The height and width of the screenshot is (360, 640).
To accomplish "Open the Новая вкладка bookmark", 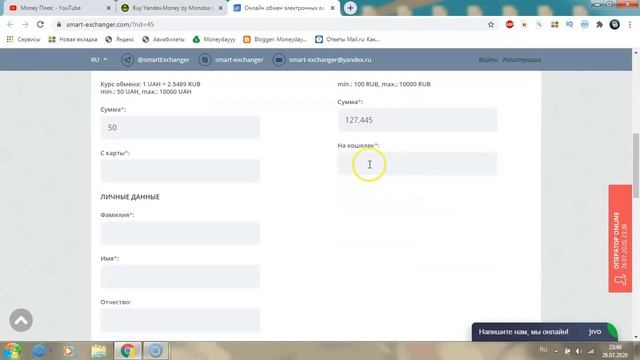I will (x=73, y=39).
